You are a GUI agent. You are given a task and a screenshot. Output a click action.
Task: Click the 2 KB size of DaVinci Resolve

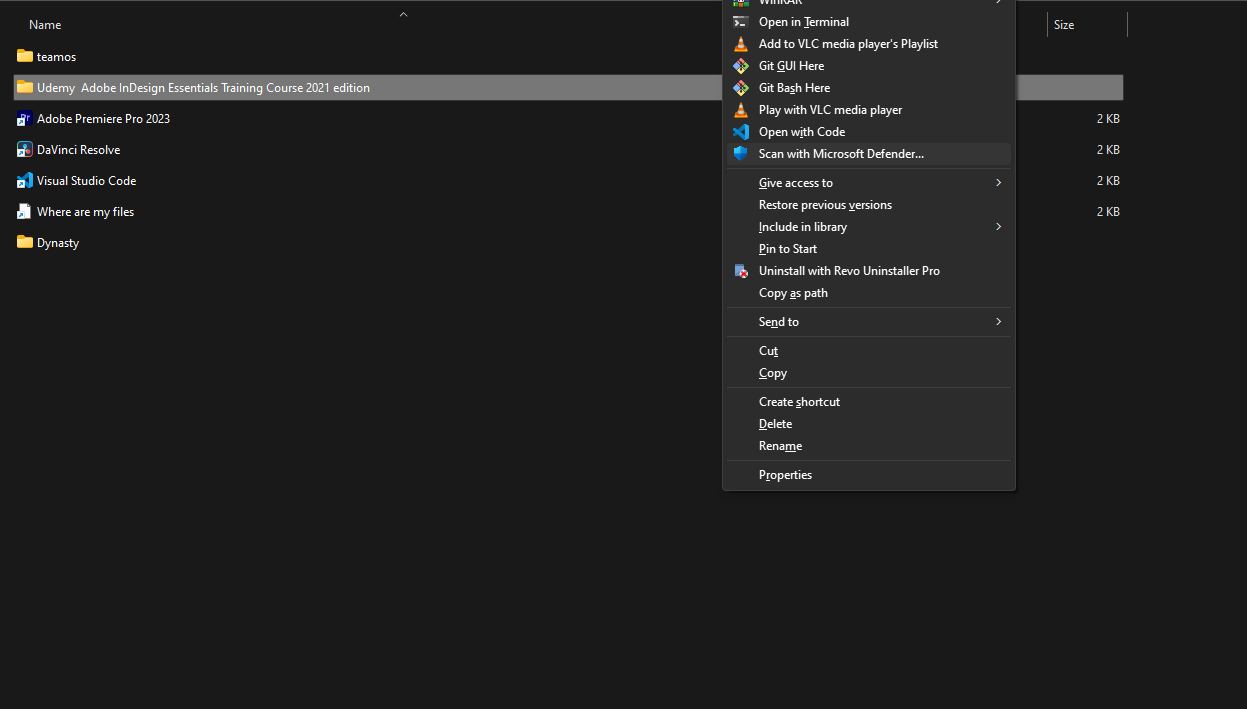(x=1108, y=150)
